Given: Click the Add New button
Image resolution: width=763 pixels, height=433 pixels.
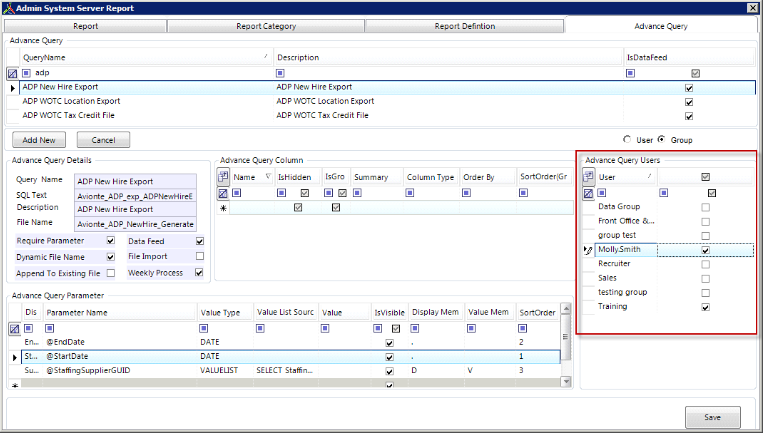Looking at the screenshot, I should click(39, 140).
